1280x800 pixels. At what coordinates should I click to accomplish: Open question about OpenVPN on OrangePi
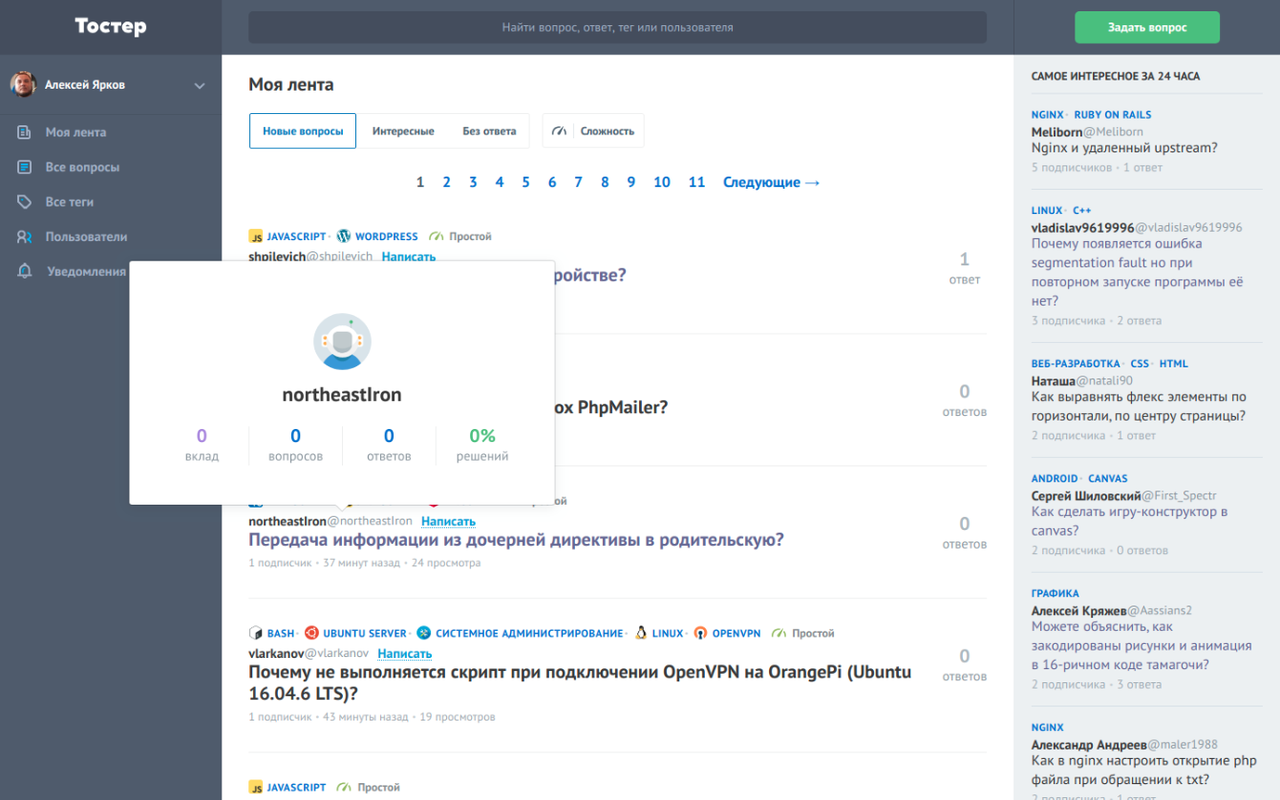[x=580, y=682]
